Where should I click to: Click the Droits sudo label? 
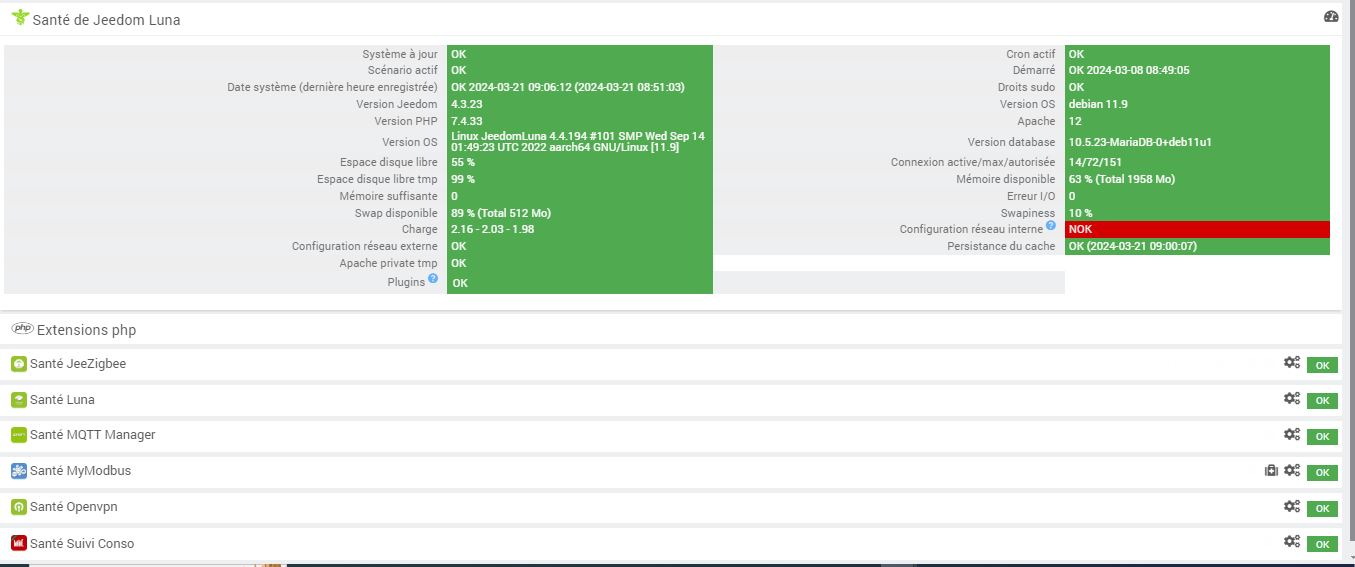tap(1027, 87)
